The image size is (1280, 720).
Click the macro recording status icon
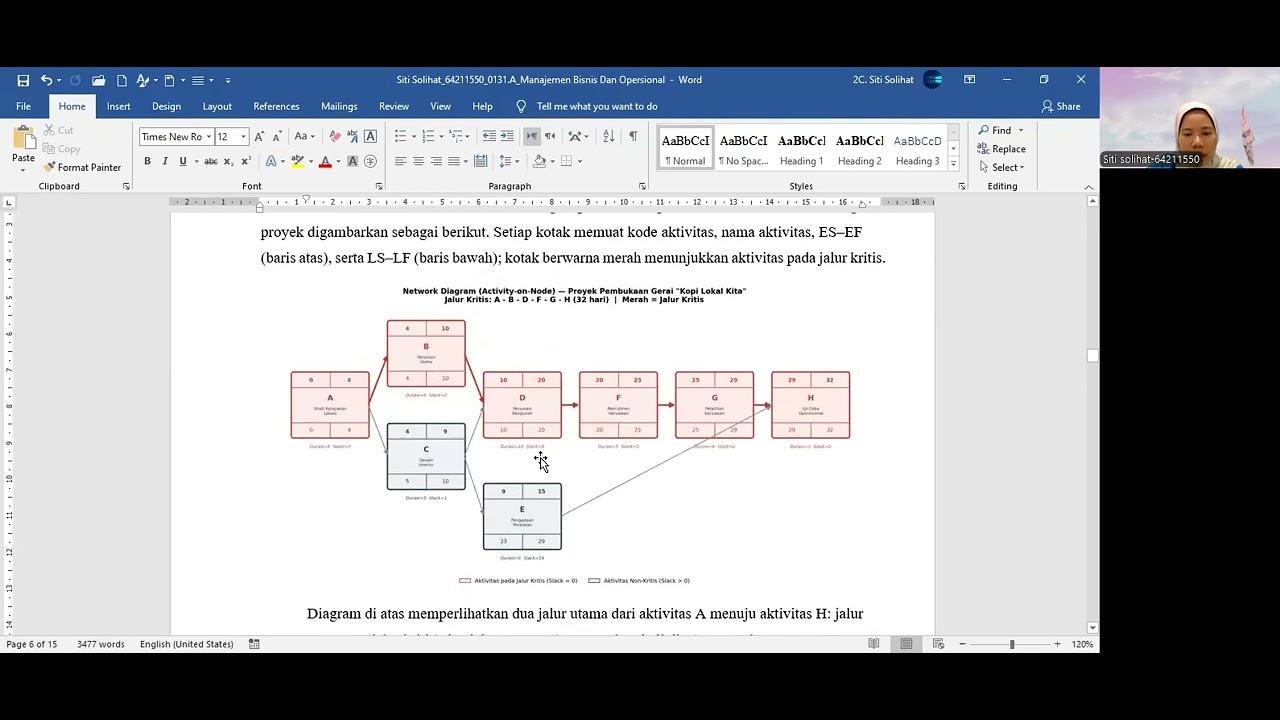click(254, 644)
